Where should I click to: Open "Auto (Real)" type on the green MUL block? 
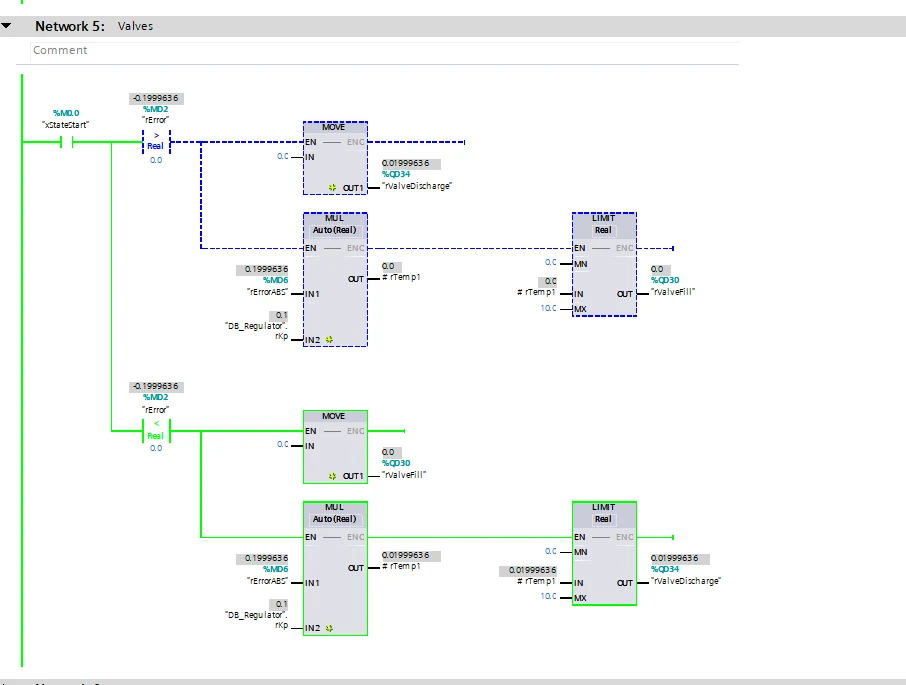tap(335, 519)
